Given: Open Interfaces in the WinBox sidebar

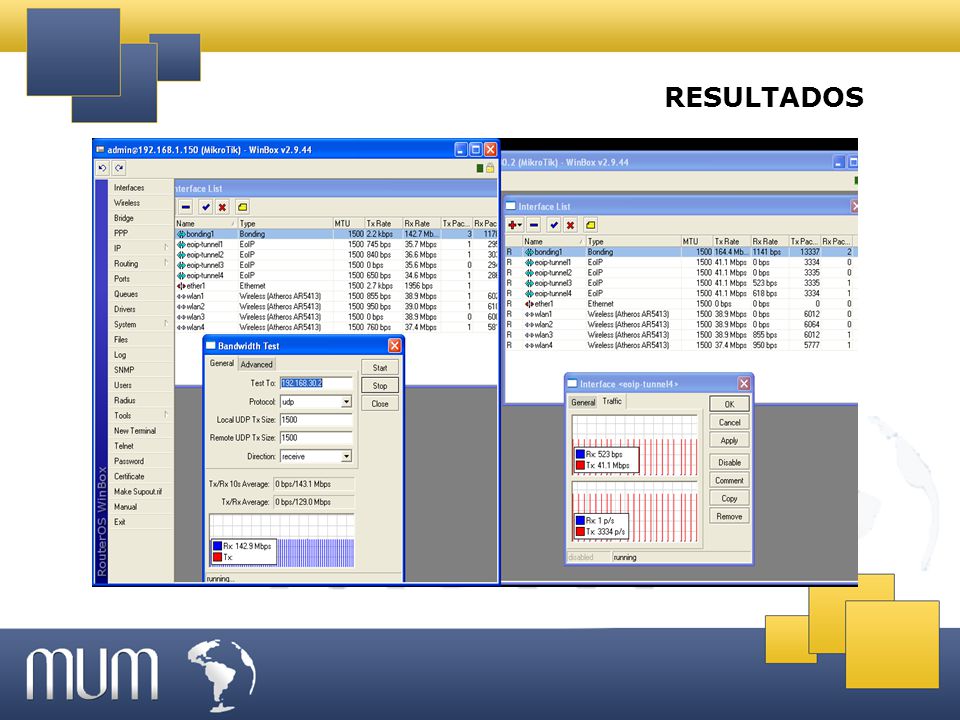Looking at the screenshot, I should tap(129, 187).
